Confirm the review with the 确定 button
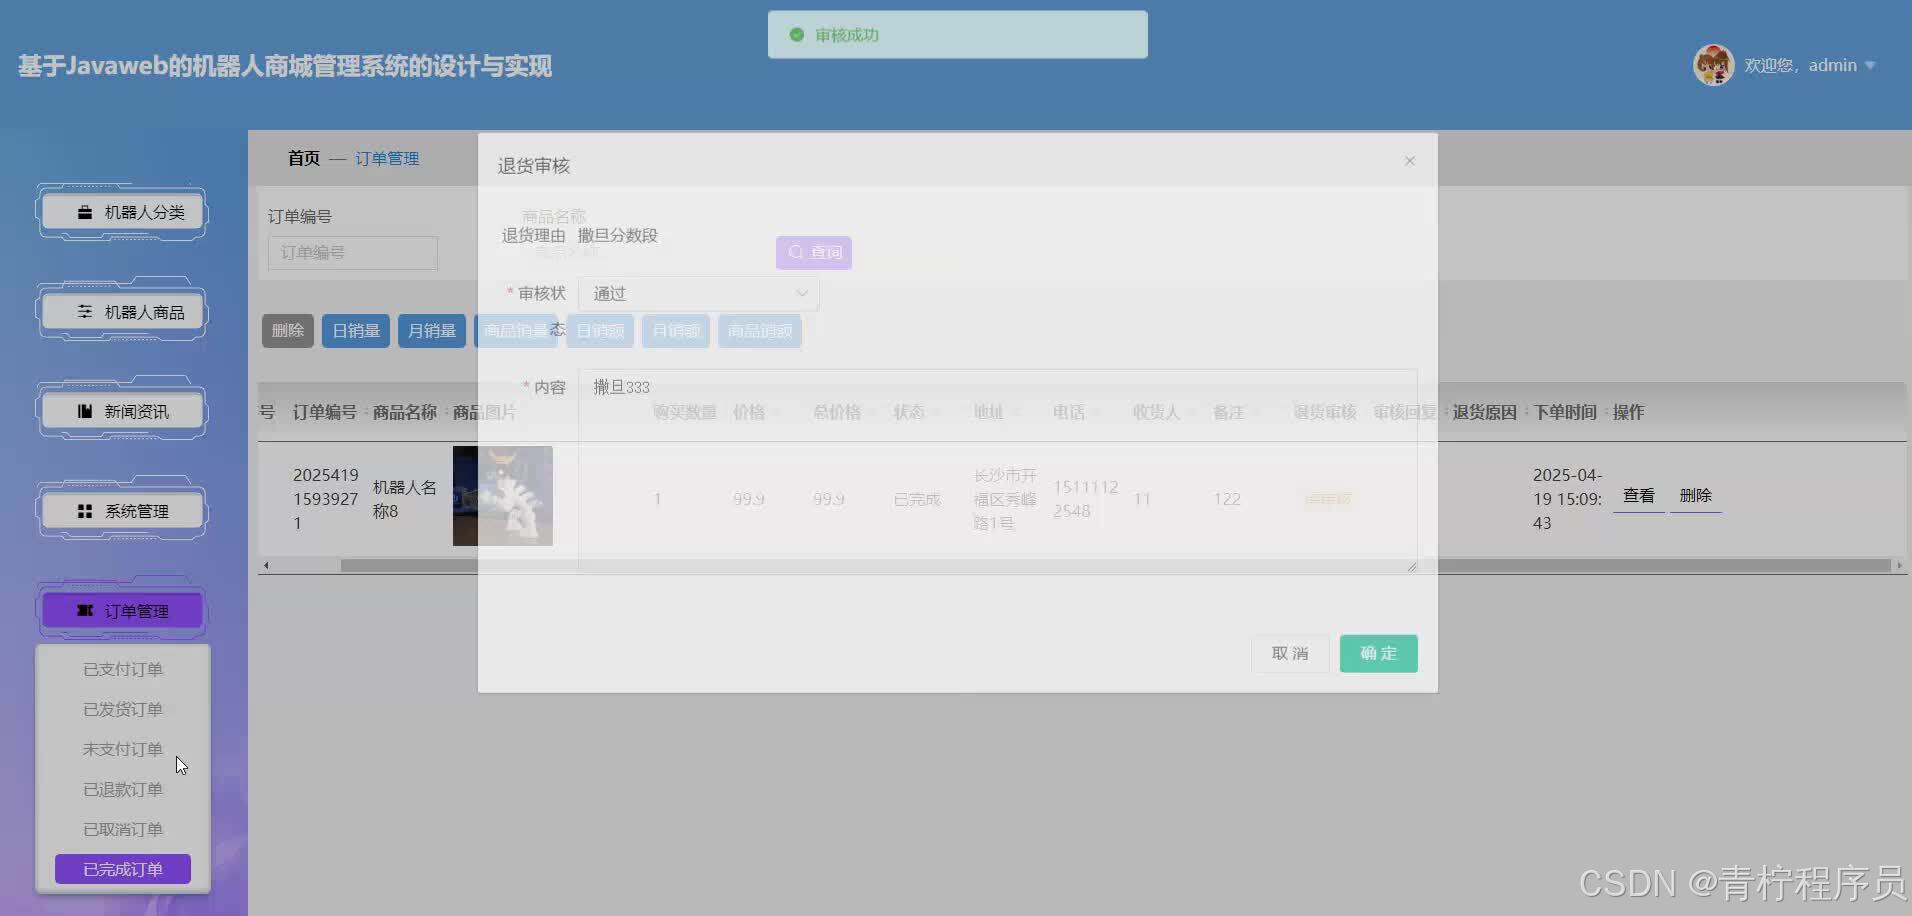The image size is (1912, 916). tap(1378, 653)
